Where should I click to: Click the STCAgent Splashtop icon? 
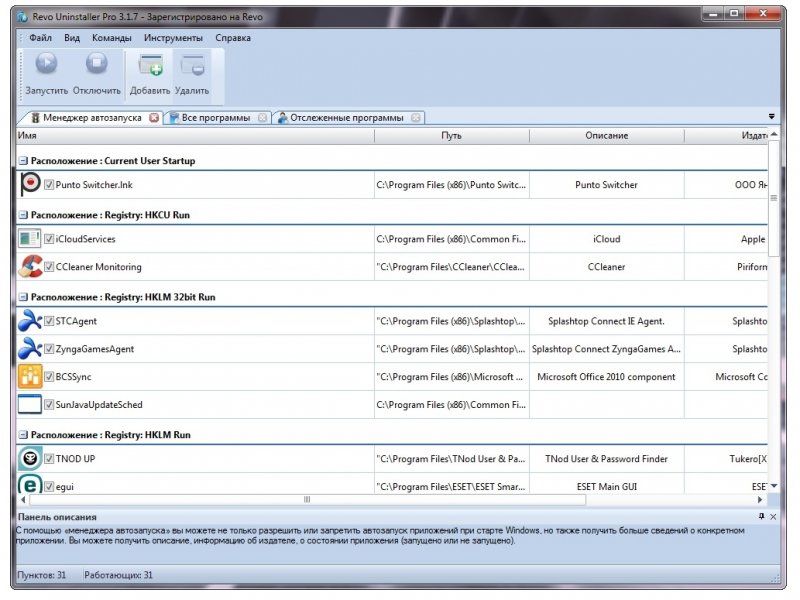coord(30,321)
